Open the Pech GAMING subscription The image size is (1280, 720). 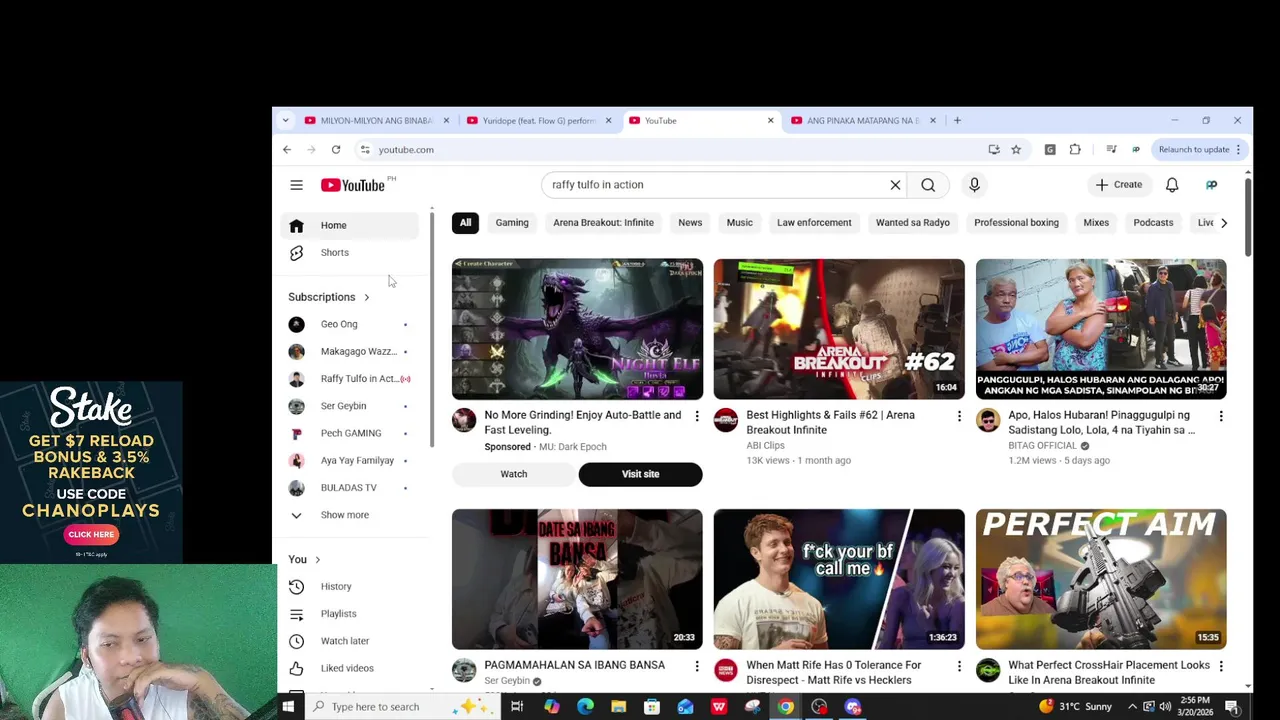point(350,433)
